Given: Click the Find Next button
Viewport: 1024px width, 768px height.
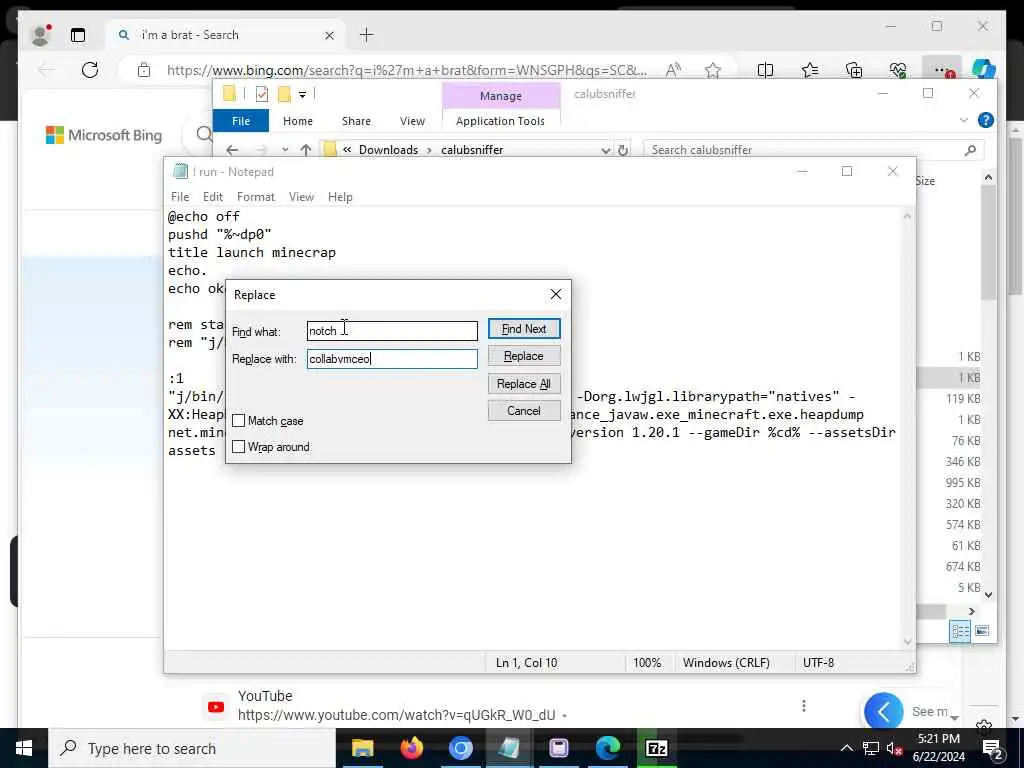Looking at the screenshot, I should click(524, 329).
